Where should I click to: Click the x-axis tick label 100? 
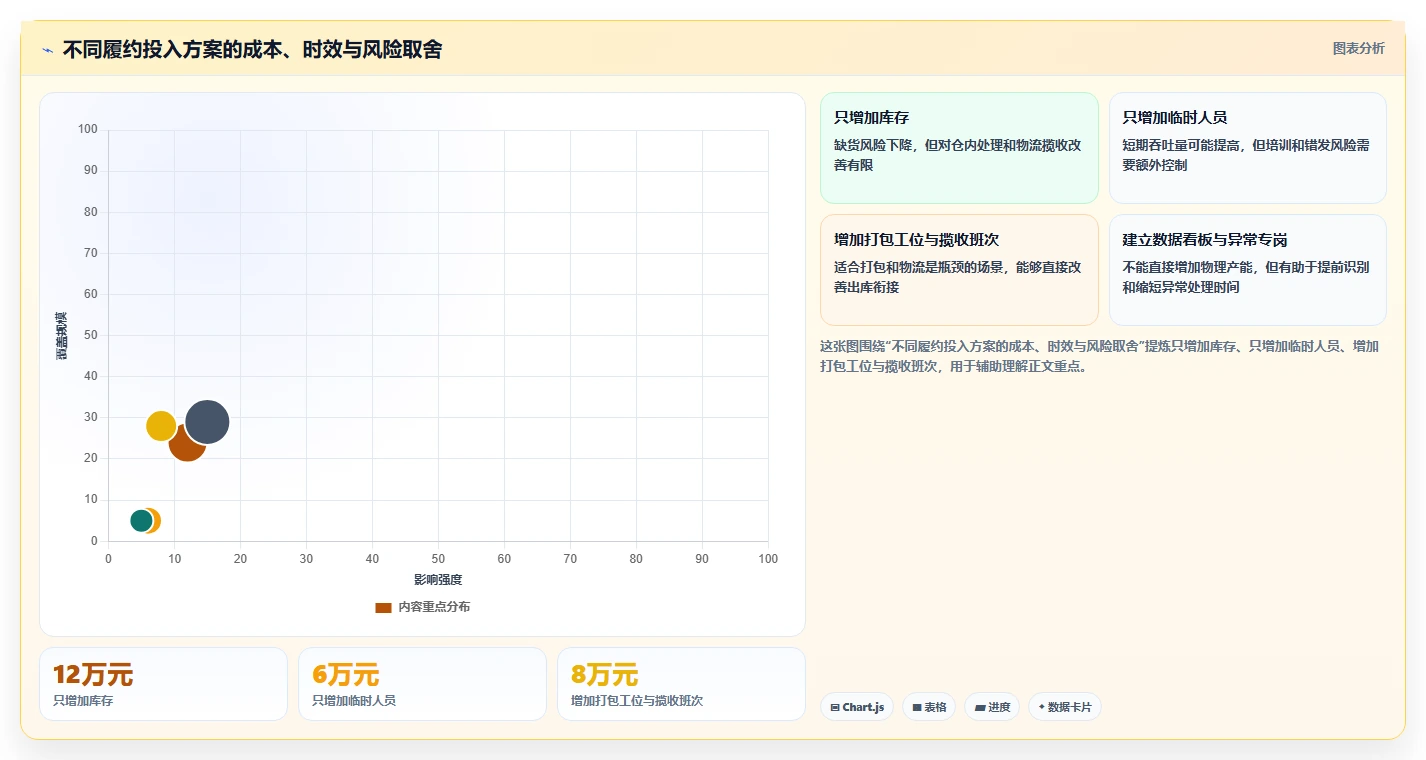pos(768,559)
